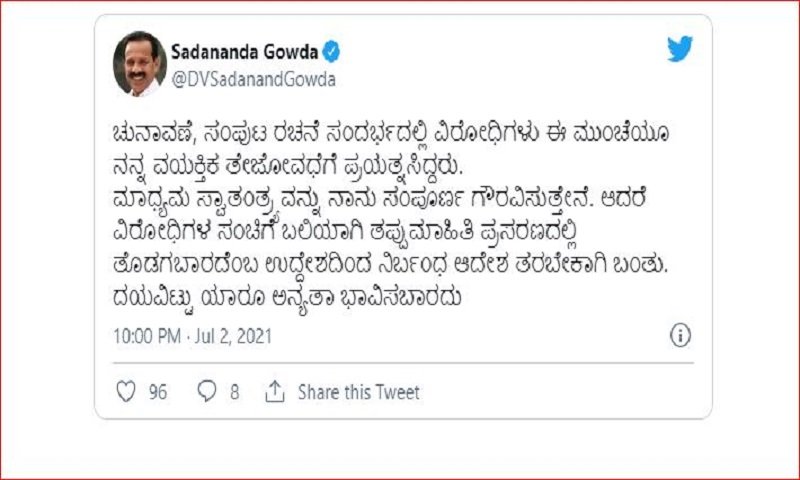This screenshot has width=800, height=480.
Task: Click the tweet line starting with ತೊಡಗಬಾರದೆಂಬ
Action: pos(390,266)
